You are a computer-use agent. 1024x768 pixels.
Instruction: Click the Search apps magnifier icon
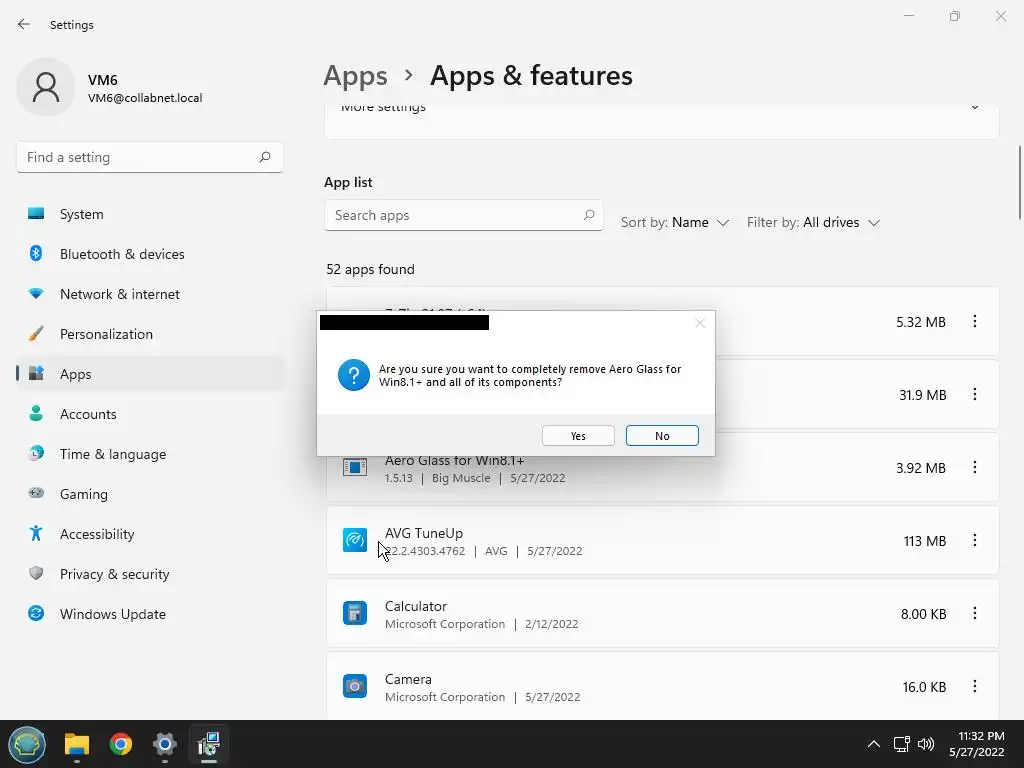coord(588,215)
